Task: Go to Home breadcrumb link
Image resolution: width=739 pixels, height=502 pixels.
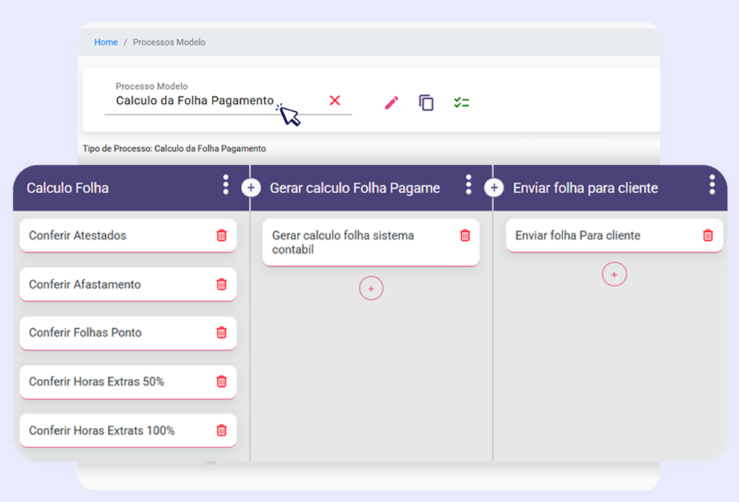Action: [x=106, y=42]
